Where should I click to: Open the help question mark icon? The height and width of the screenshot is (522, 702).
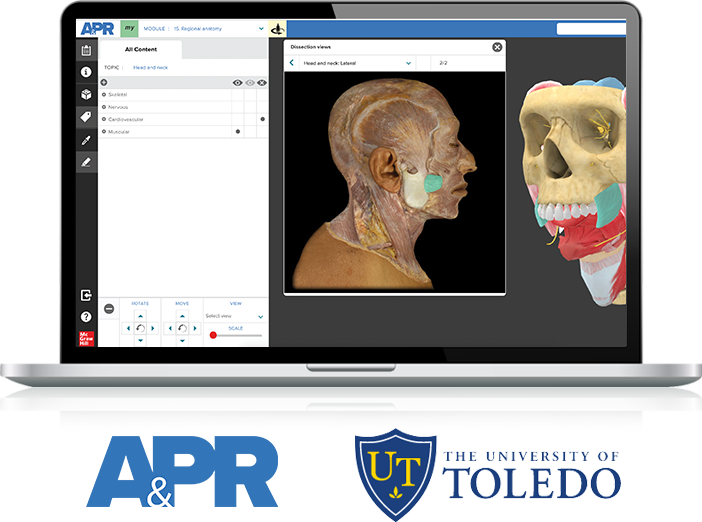coord(86,317)
